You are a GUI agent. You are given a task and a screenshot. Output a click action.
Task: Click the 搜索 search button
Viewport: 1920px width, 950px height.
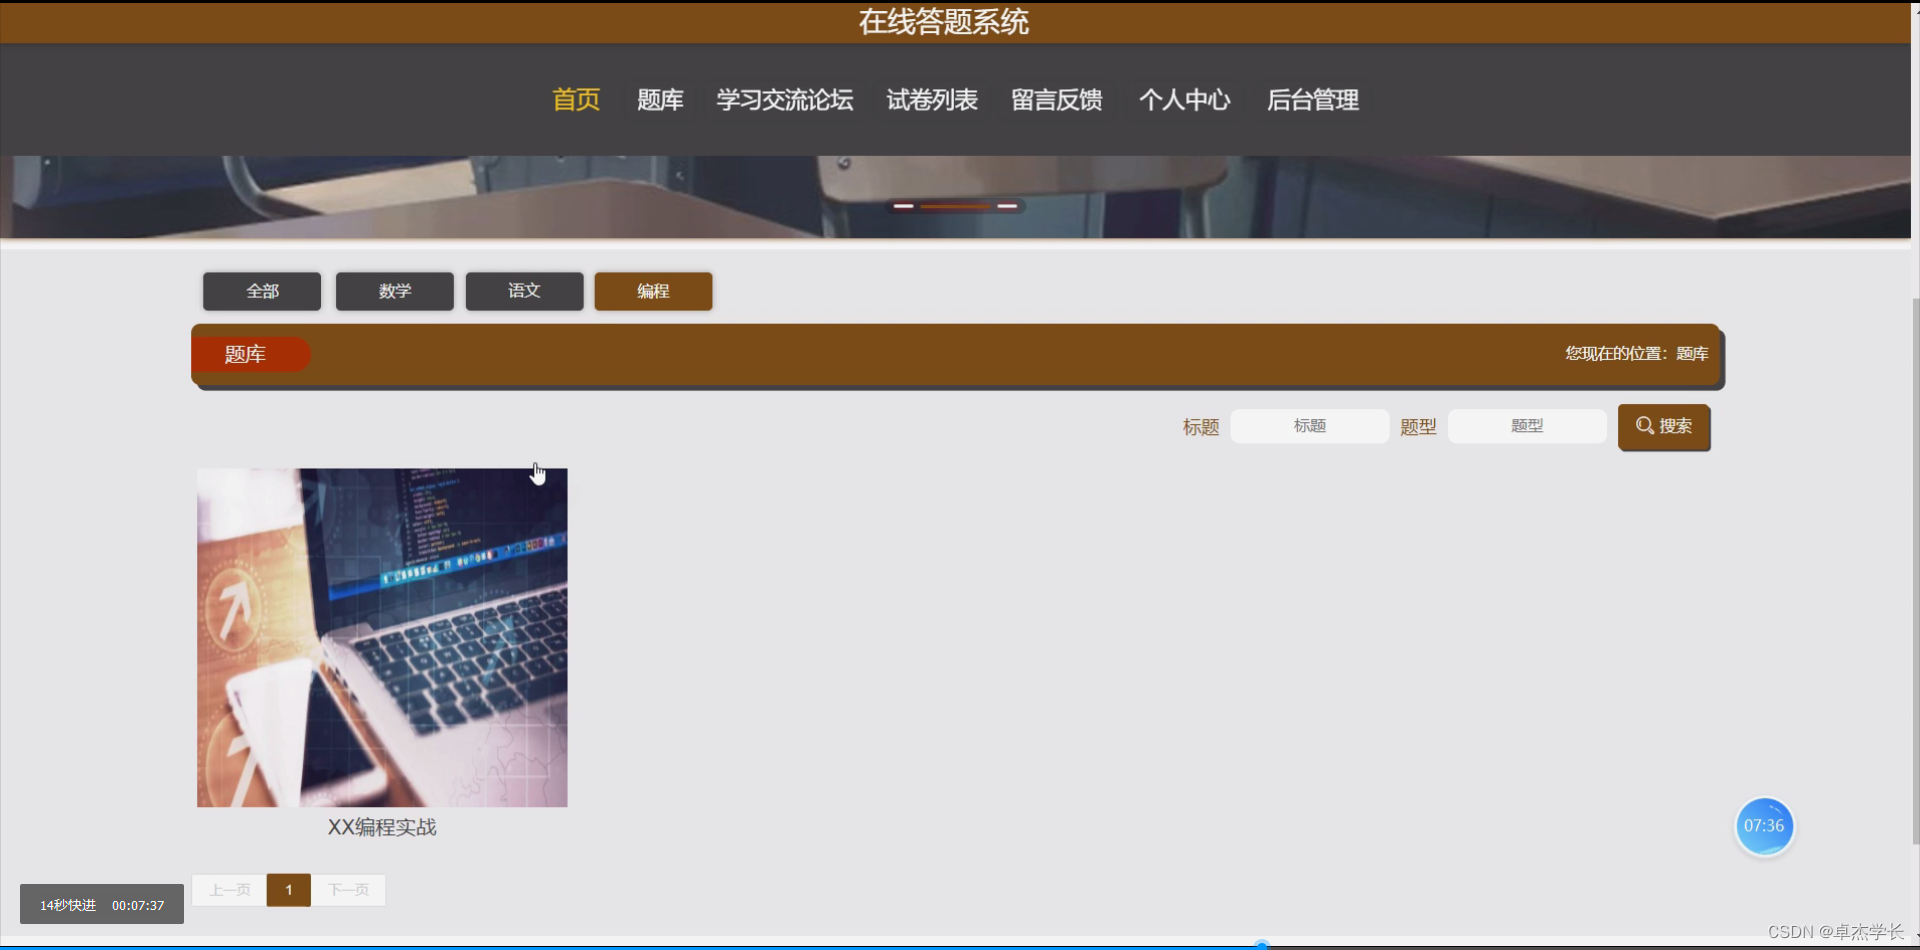tap(1664, 427)
